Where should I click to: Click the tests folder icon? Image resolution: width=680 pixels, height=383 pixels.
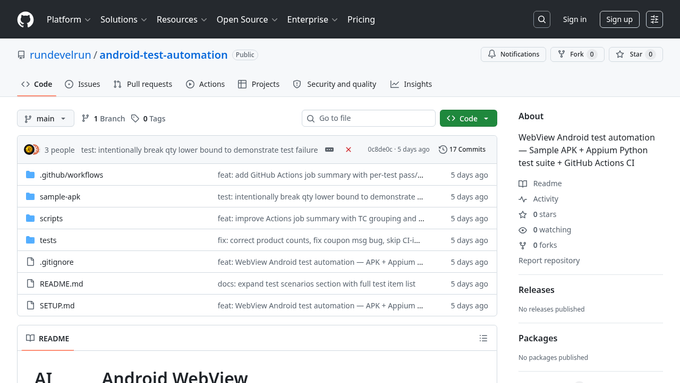[x=30, y=240]
